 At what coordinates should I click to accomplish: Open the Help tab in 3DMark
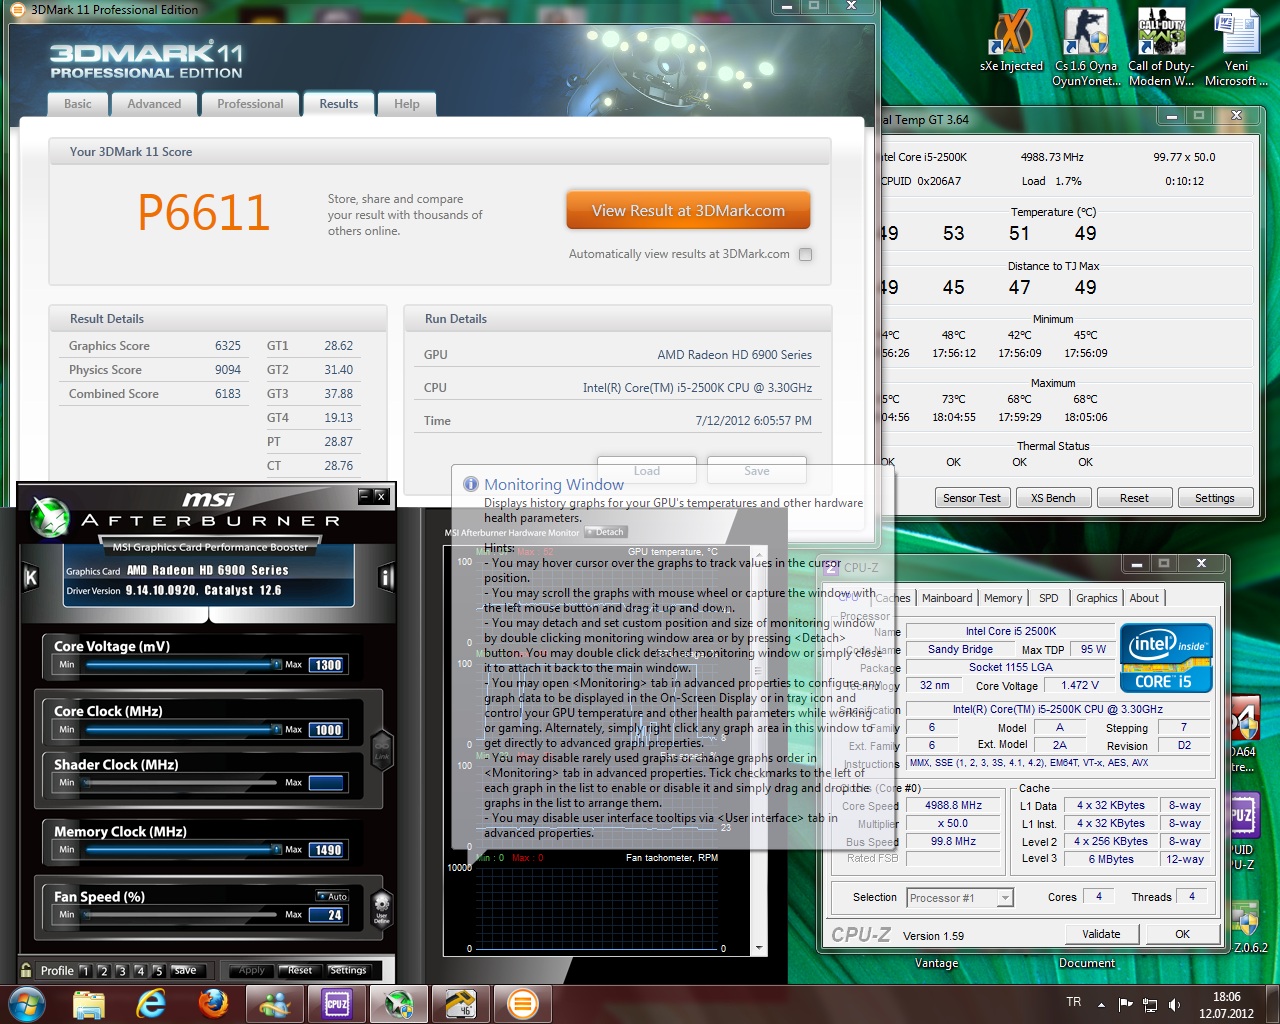(x=407, y=104)
